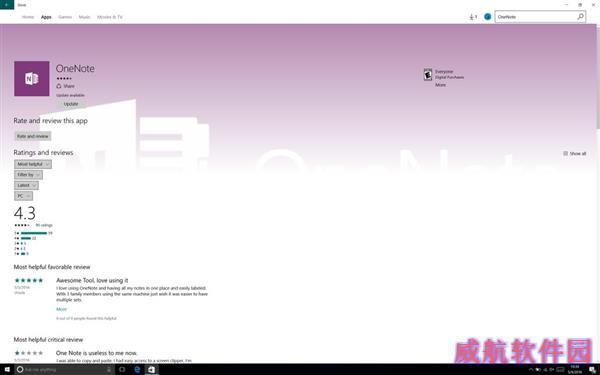
Task: Click the Rate and review button
Action: pos(33,136)
